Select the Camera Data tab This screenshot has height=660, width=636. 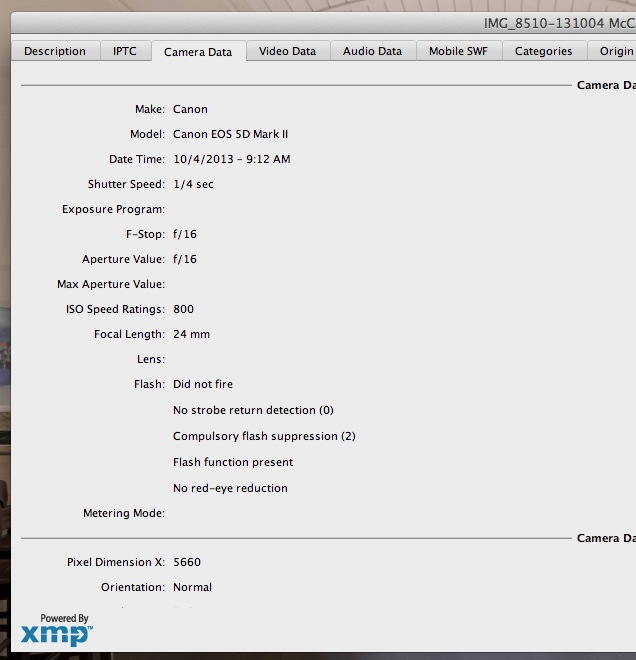[198, 52]
